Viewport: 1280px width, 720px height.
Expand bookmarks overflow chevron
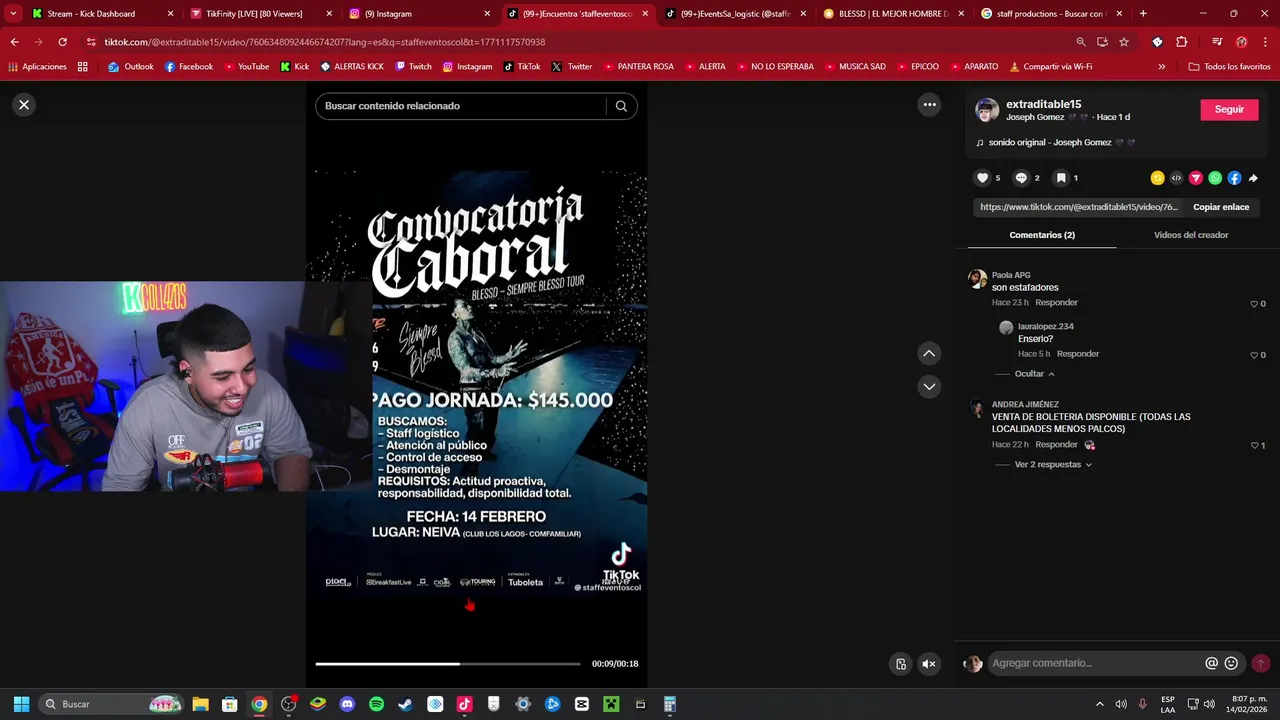click(x=1161, y=67)
